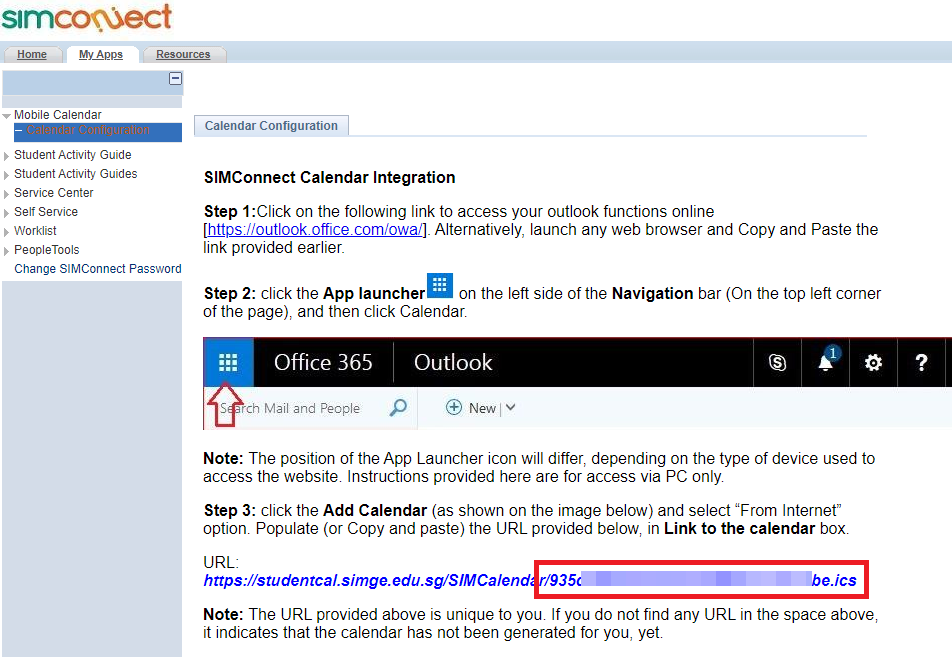Image resolution: width=952 pixels, height=657 pixels.
Task: Open the studentcal.simge.edu.sg calendar URL
Action: (x=530, y=580)
